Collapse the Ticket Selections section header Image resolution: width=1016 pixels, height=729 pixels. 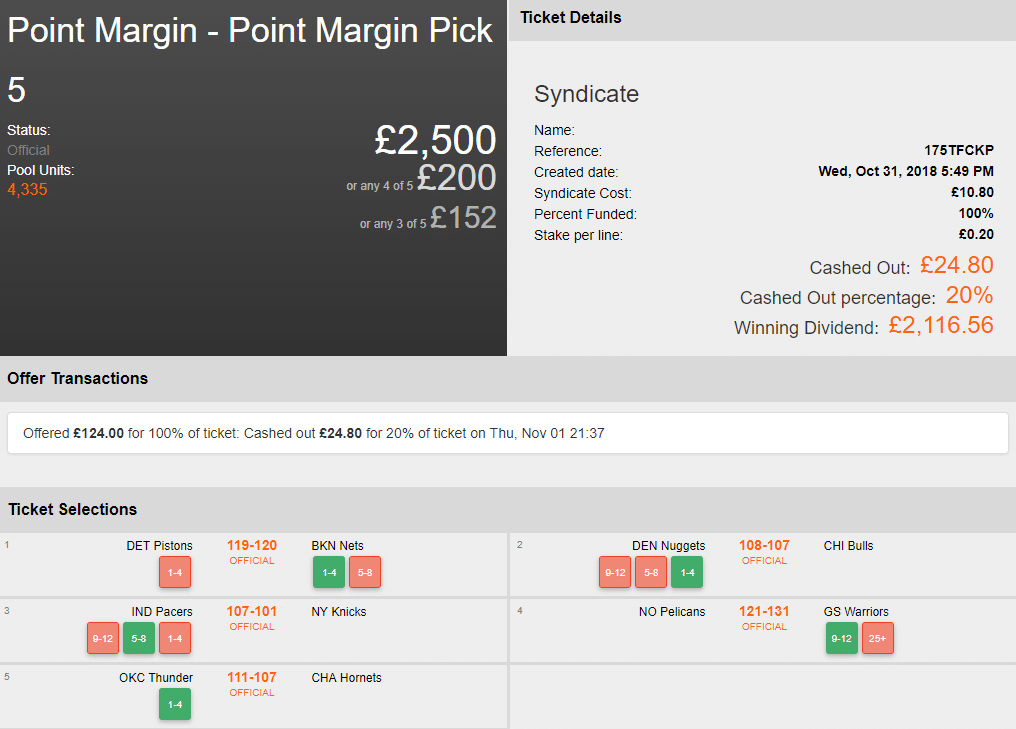[x=73, y=510]
